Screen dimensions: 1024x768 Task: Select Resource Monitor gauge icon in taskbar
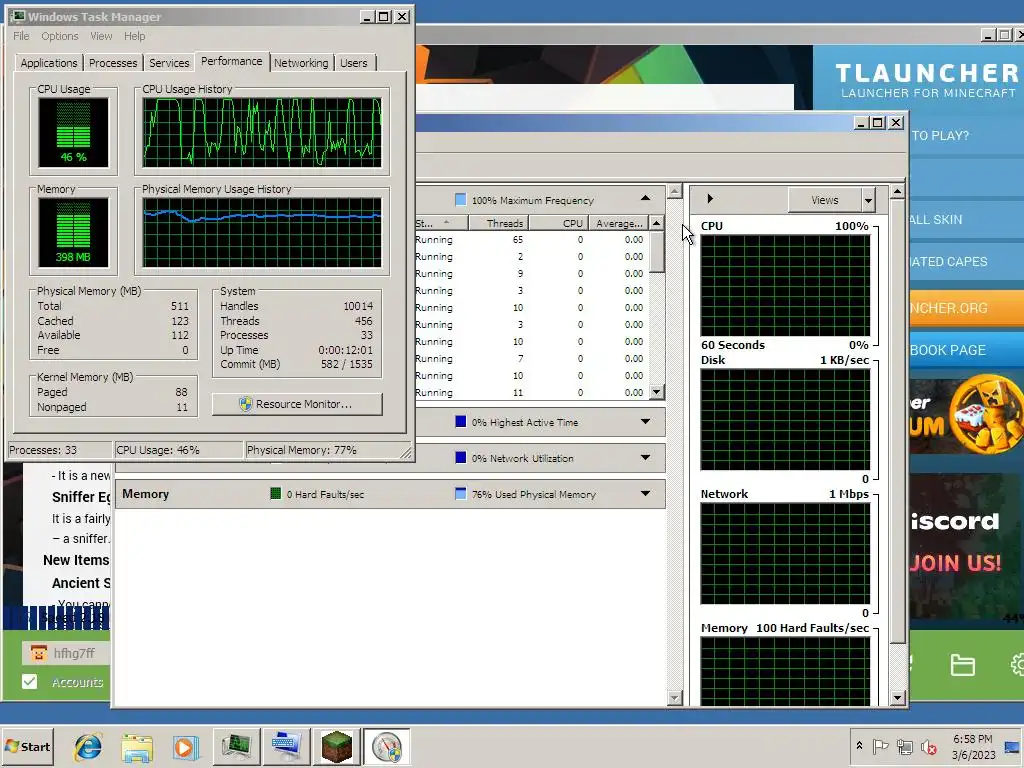387,746
